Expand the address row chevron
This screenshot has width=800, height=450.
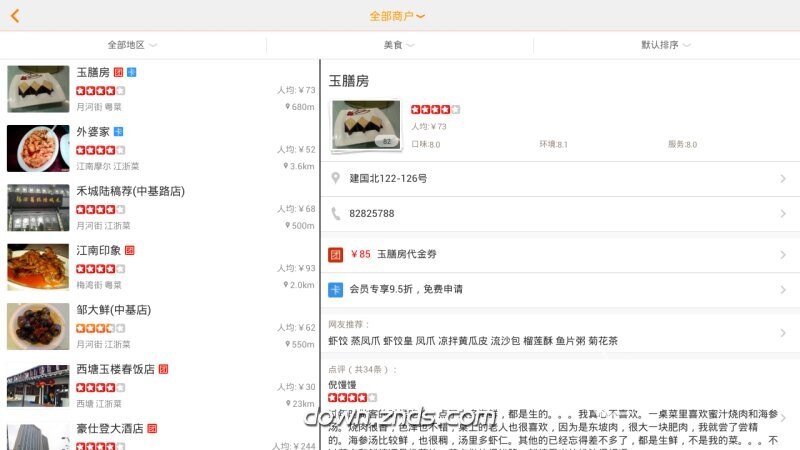coord(783,179)
